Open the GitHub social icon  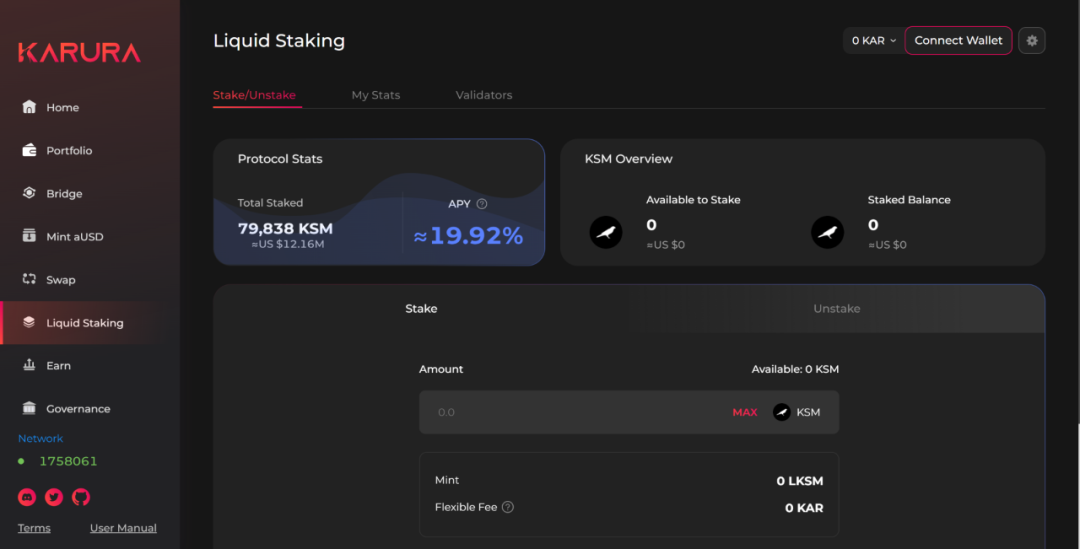81,497
